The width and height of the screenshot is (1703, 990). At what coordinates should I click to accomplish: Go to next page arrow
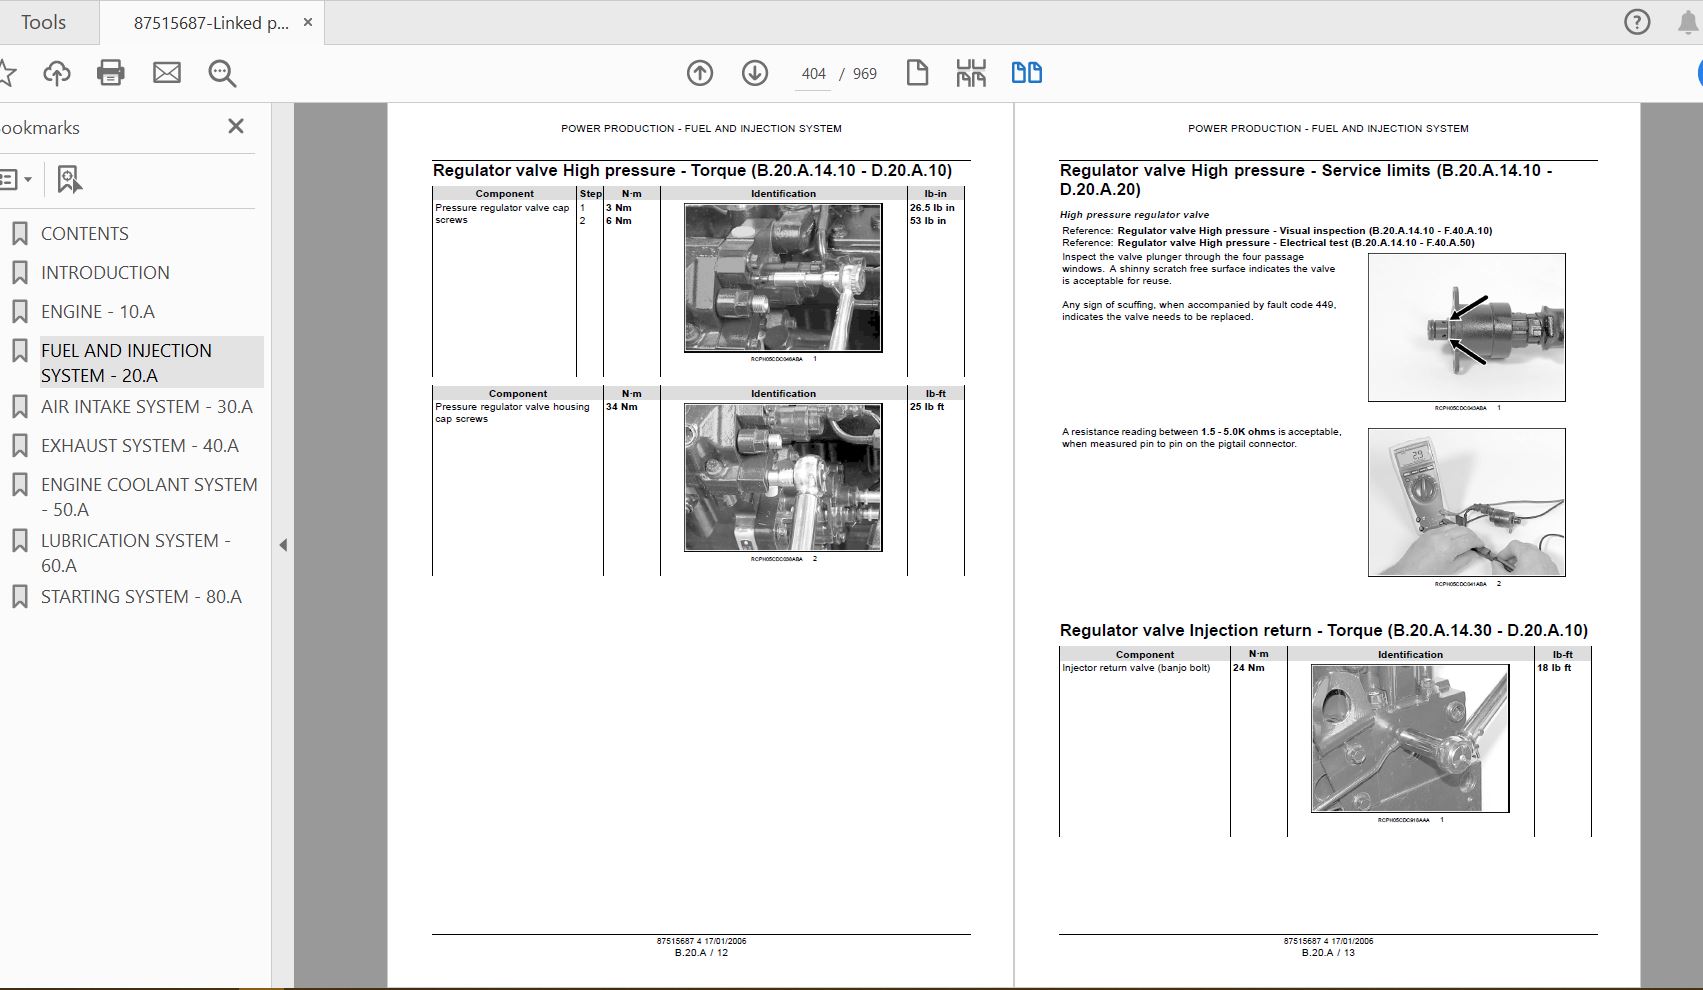(x=755, y=73)
